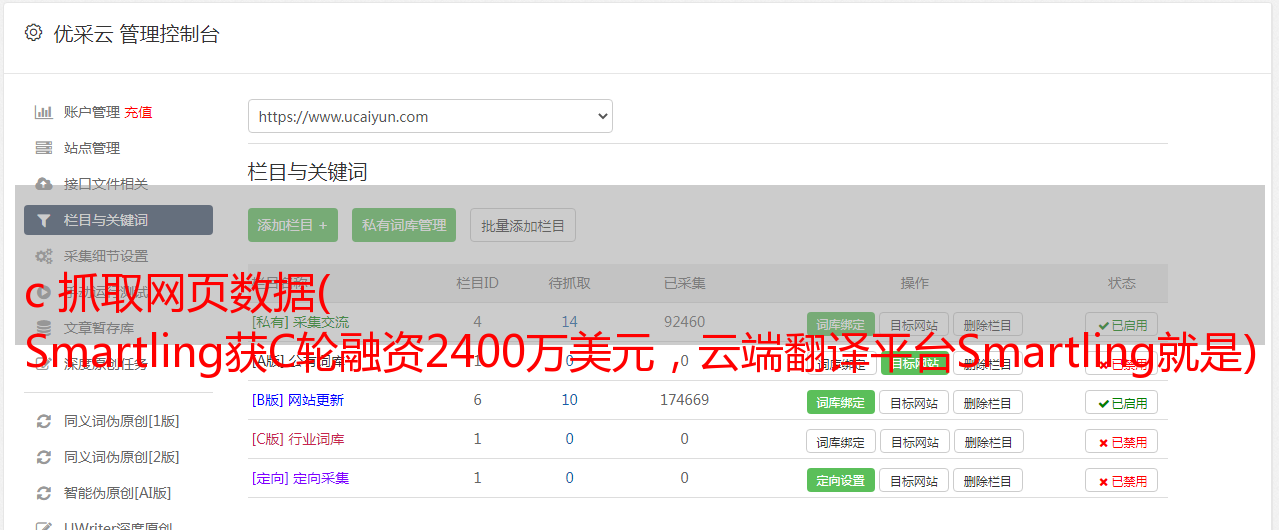The width and height of the screenshot is (1279, 530).
Task: Click the 批量添加栏目 button
Action: (x=523, y=225)
